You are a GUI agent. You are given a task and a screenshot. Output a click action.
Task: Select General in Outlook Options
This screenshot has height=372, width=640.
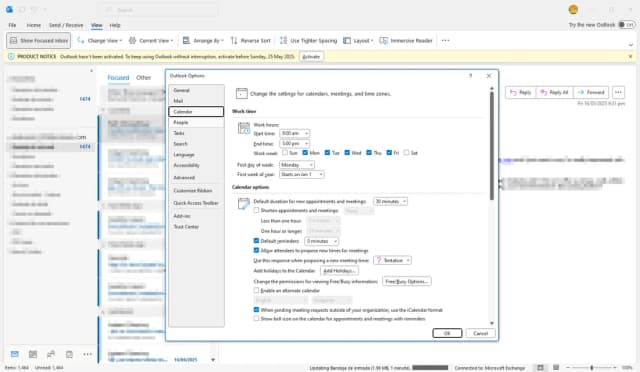tap(196, 90)
